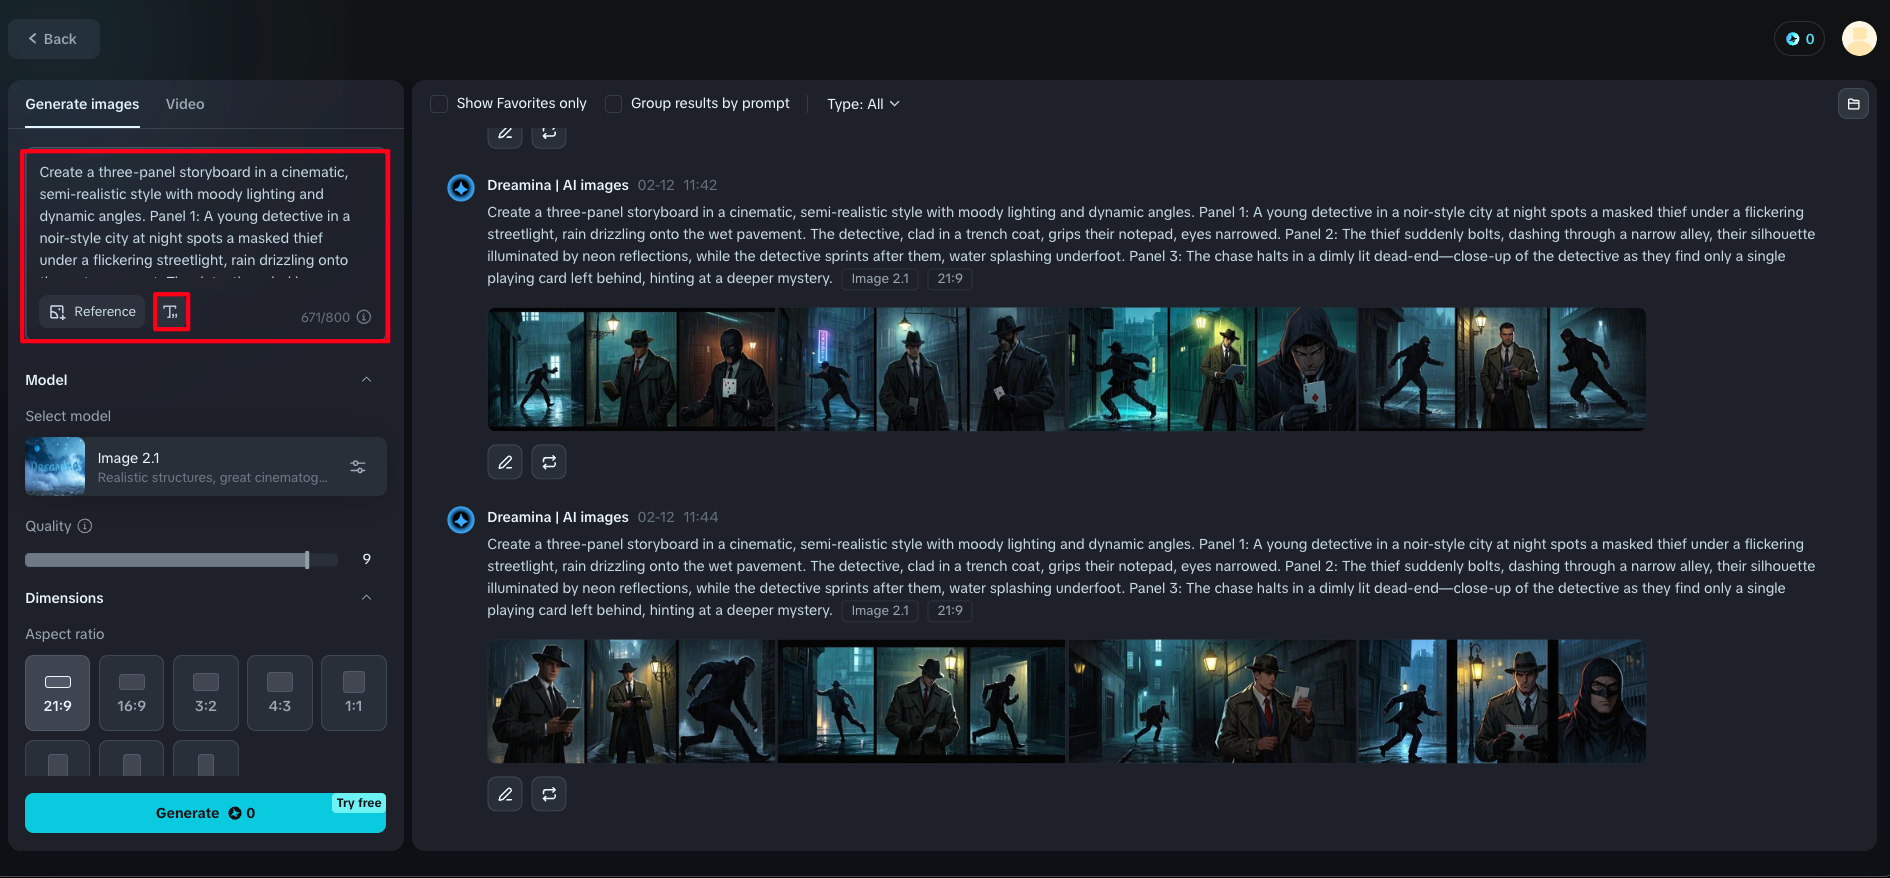Switch to the Video tab
This screenshot has height=878, width=1890.
pos(185,104)
